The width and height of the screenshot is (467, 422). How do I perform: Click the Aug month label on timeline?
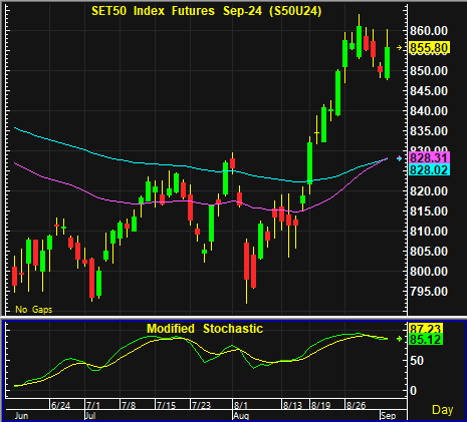tap(240, 416)
